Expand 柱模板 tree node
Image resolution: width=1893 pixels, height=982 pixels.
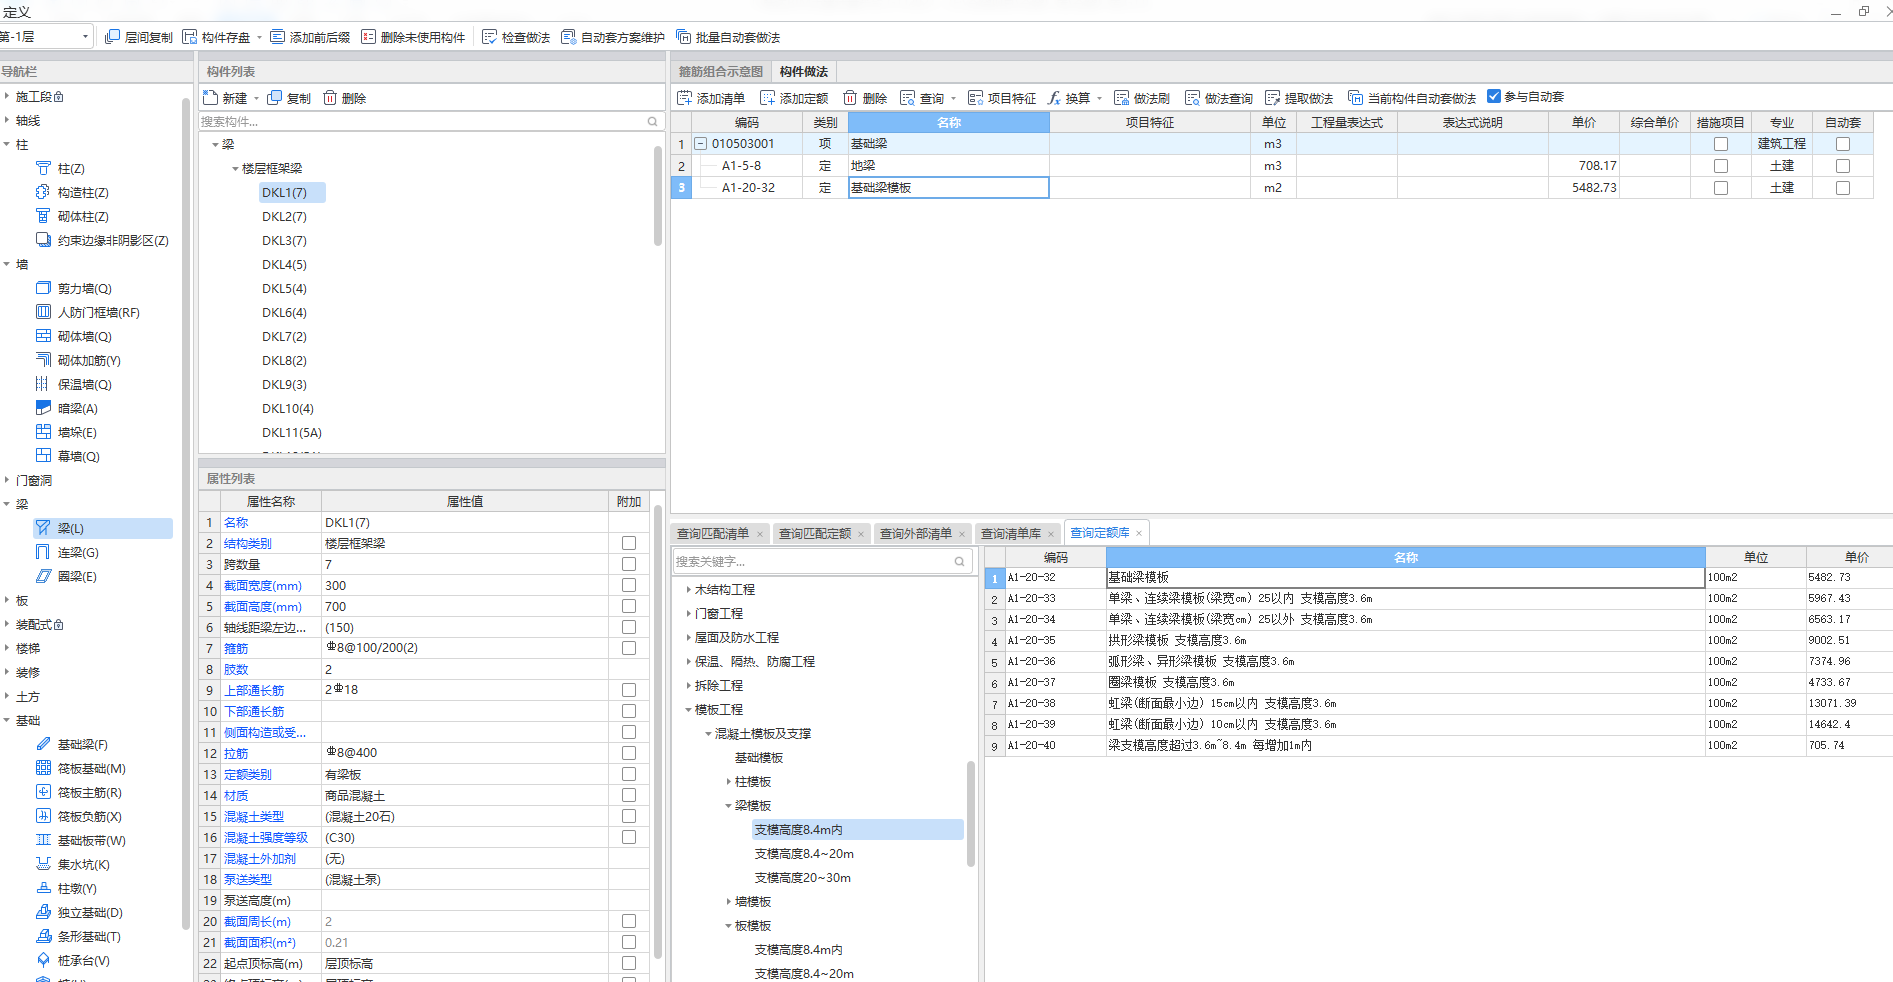[x=728, y=781]
